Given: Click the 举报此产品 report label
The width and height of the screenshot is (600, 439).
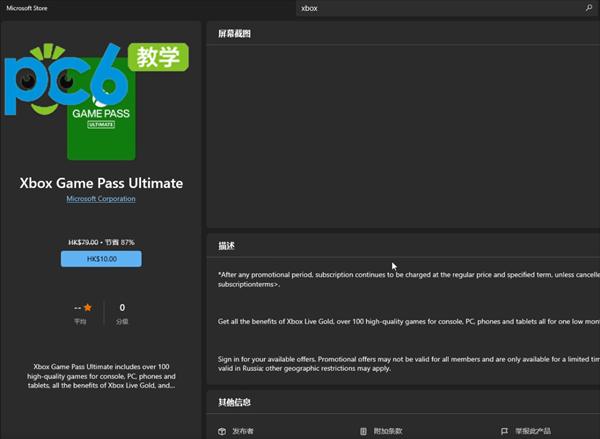Looking at the screenshot, I should click(x=533, y=431).
